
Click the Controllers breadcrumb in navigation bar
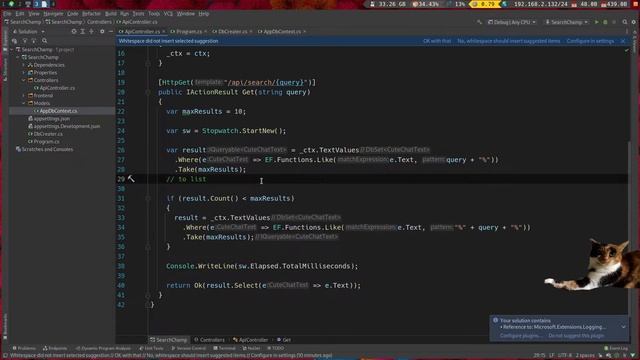tap(99, 22)
